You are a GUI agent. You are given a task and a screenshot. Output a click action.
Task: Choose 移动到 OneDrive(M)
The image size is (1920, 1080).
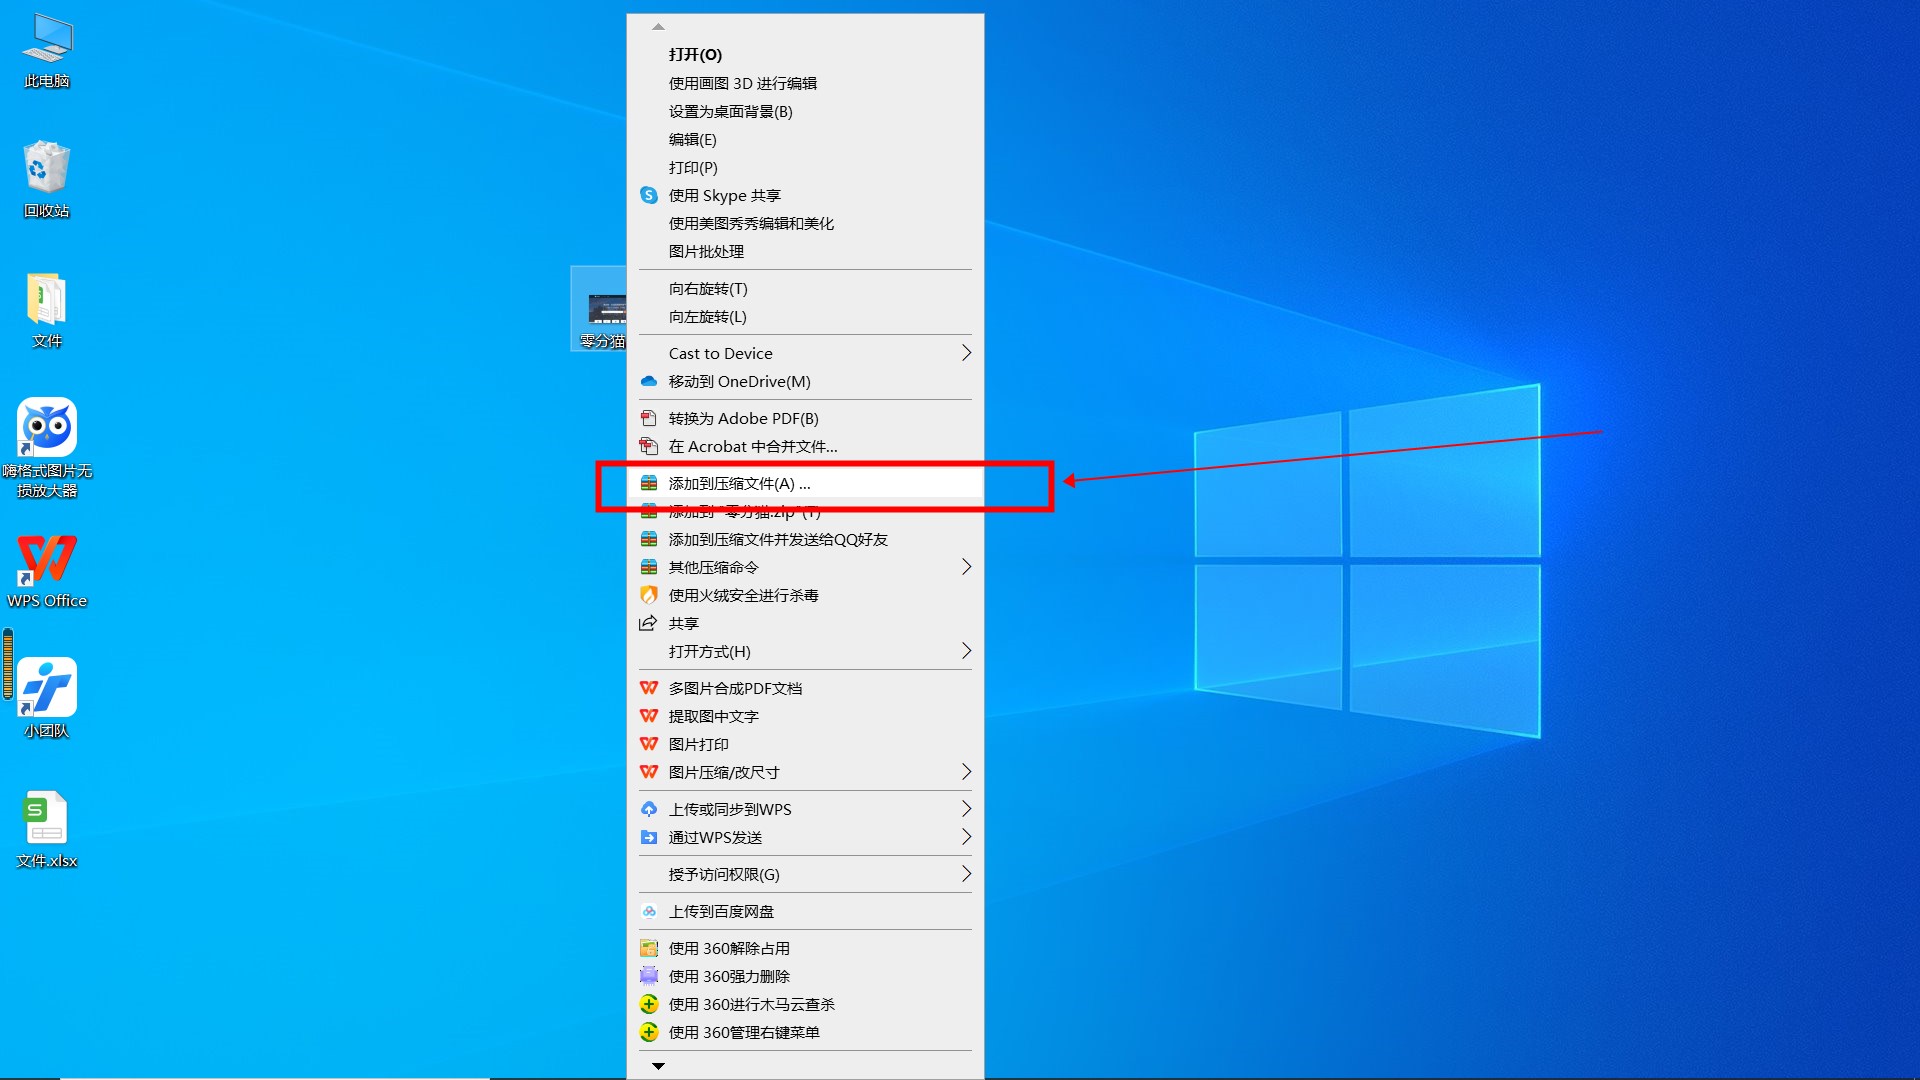(x=739, y=382)
